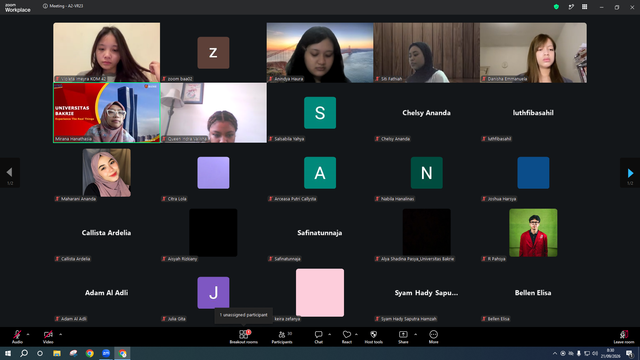
Task: Select the Chelsy Ananda name tile
Action: pyautogui.click(x=427, y=113)
